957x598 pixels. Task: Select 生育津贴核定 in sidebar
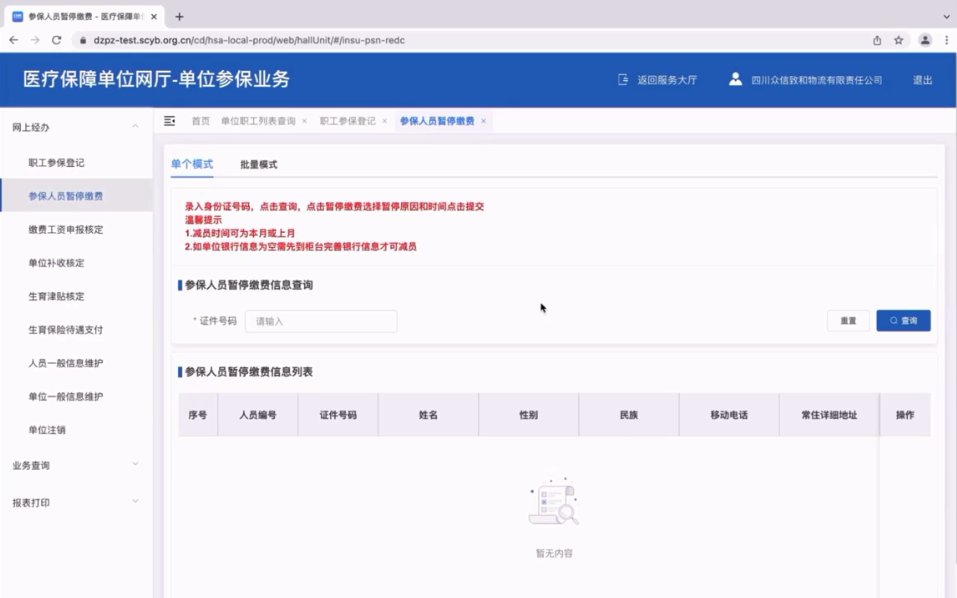[56, 296]
